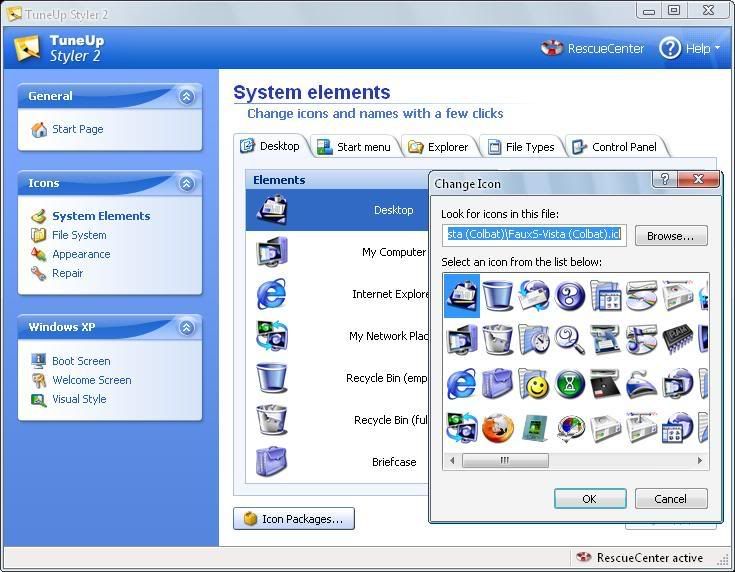Click the icon file path input field
This screenshot has height=572, width=735.
(534, 235)
